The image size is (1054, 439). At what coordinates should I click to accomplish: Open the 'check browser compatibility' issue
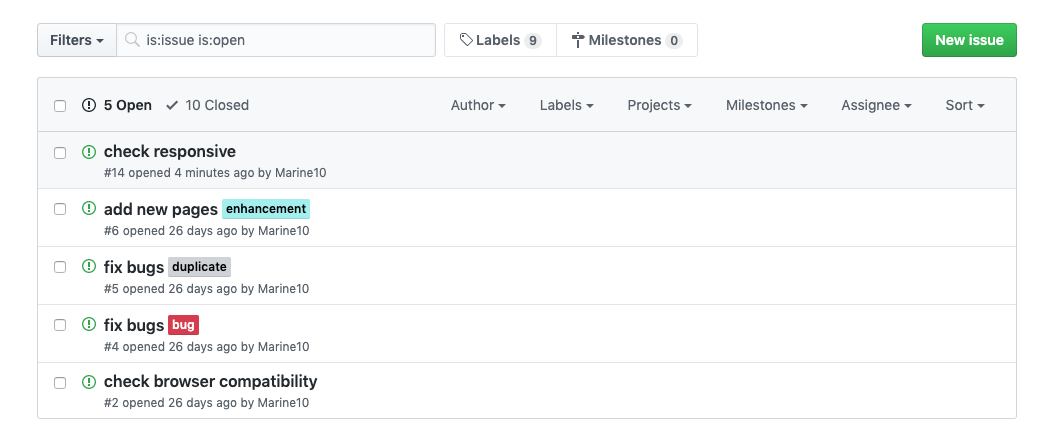[x=210, y=381]
